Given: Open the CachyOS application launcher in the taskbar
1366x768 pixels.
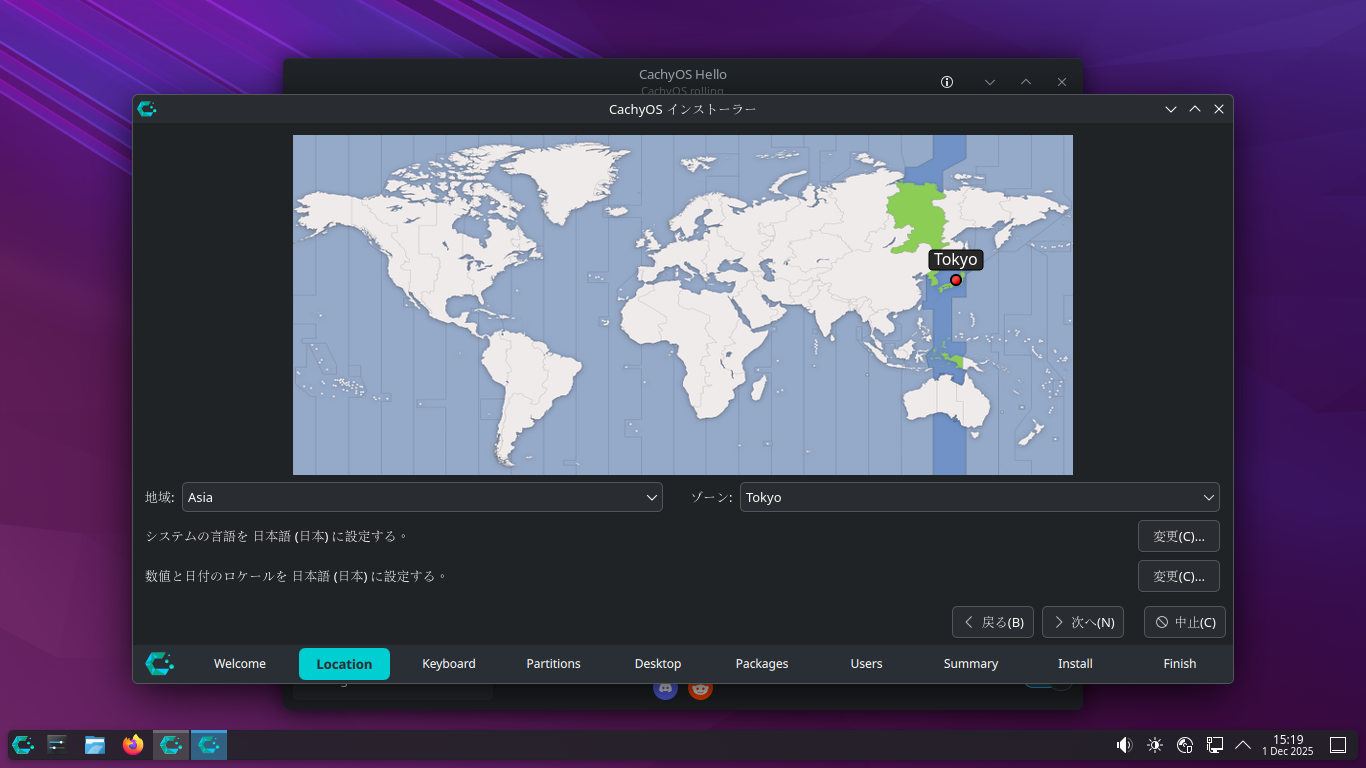Looking at the screenshot, I should [23, 744].
